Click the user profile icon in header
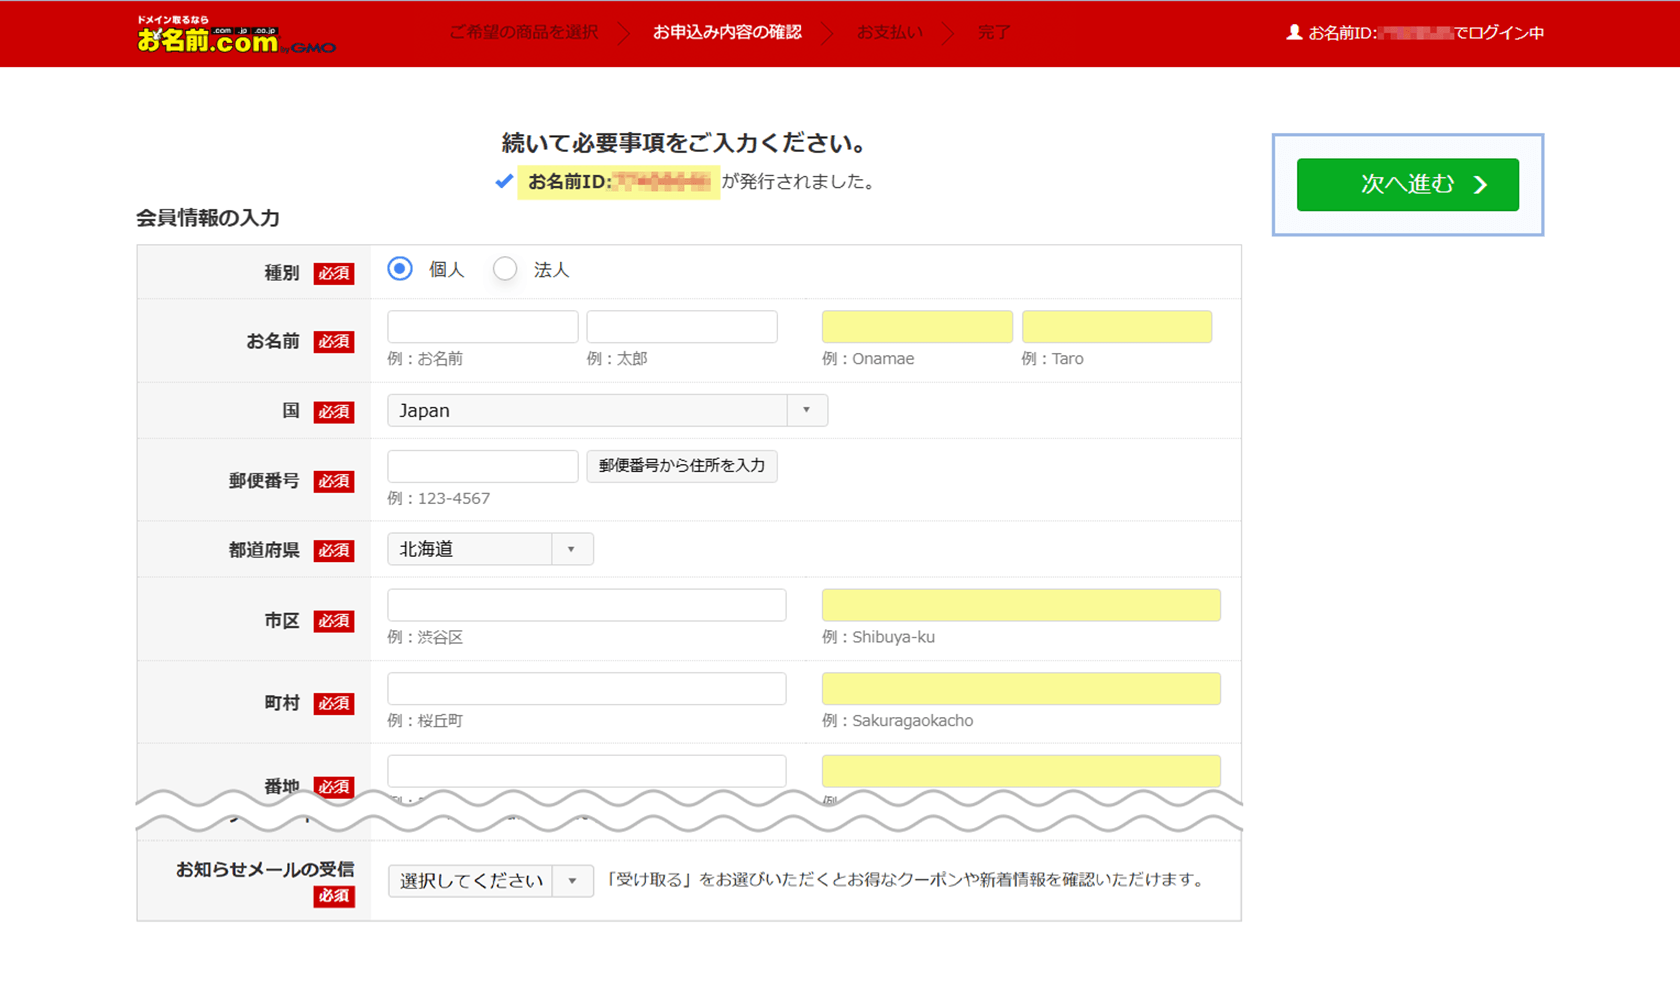This screenshot has width=1680, height=989. [x=1293, y=33]
